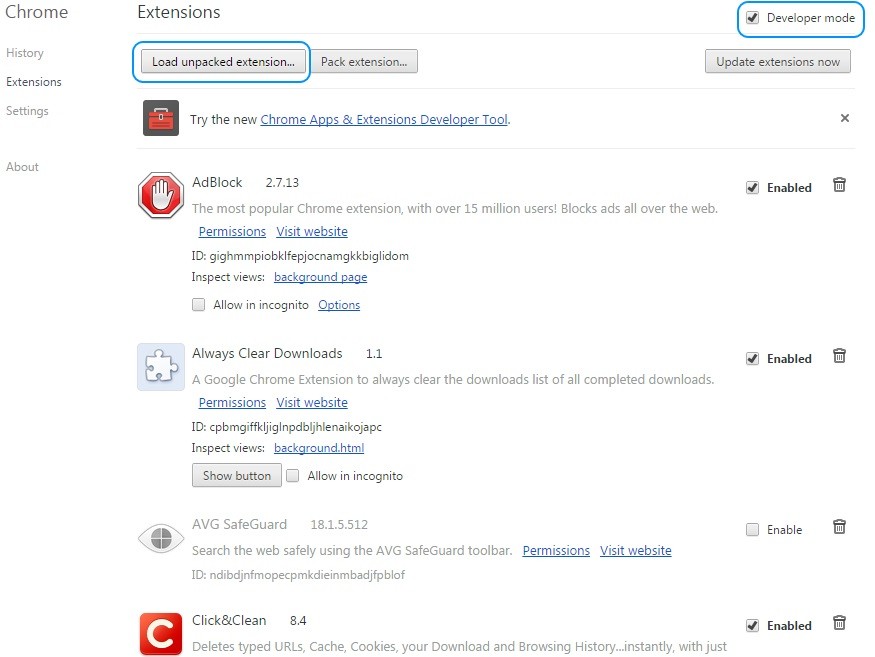Go to the About page in sidebar
The image size is (875, 657).
22,167
